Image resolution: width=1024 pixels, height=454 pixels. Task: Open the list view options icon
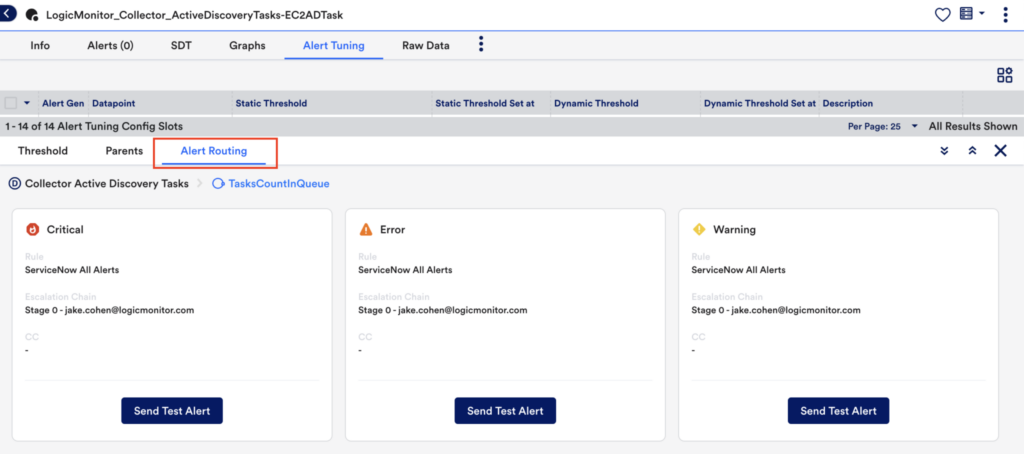coord(966,14)
